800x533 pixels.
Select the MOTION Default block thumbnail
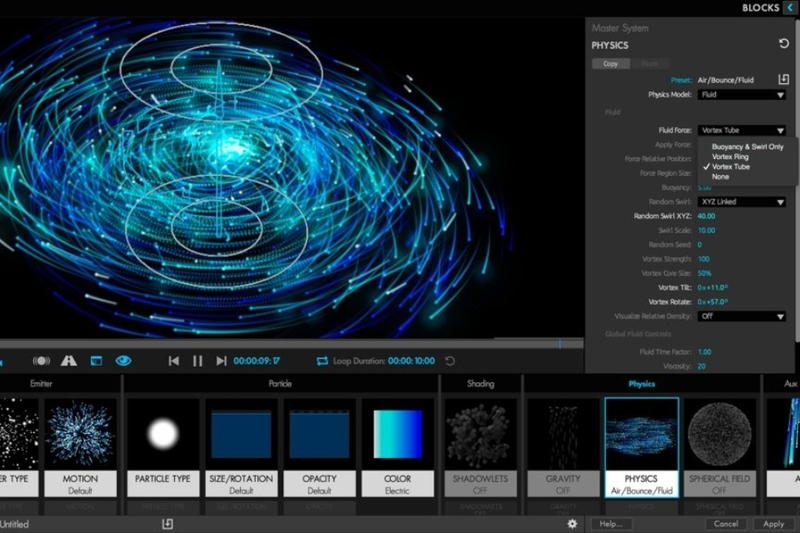[80, 447]
